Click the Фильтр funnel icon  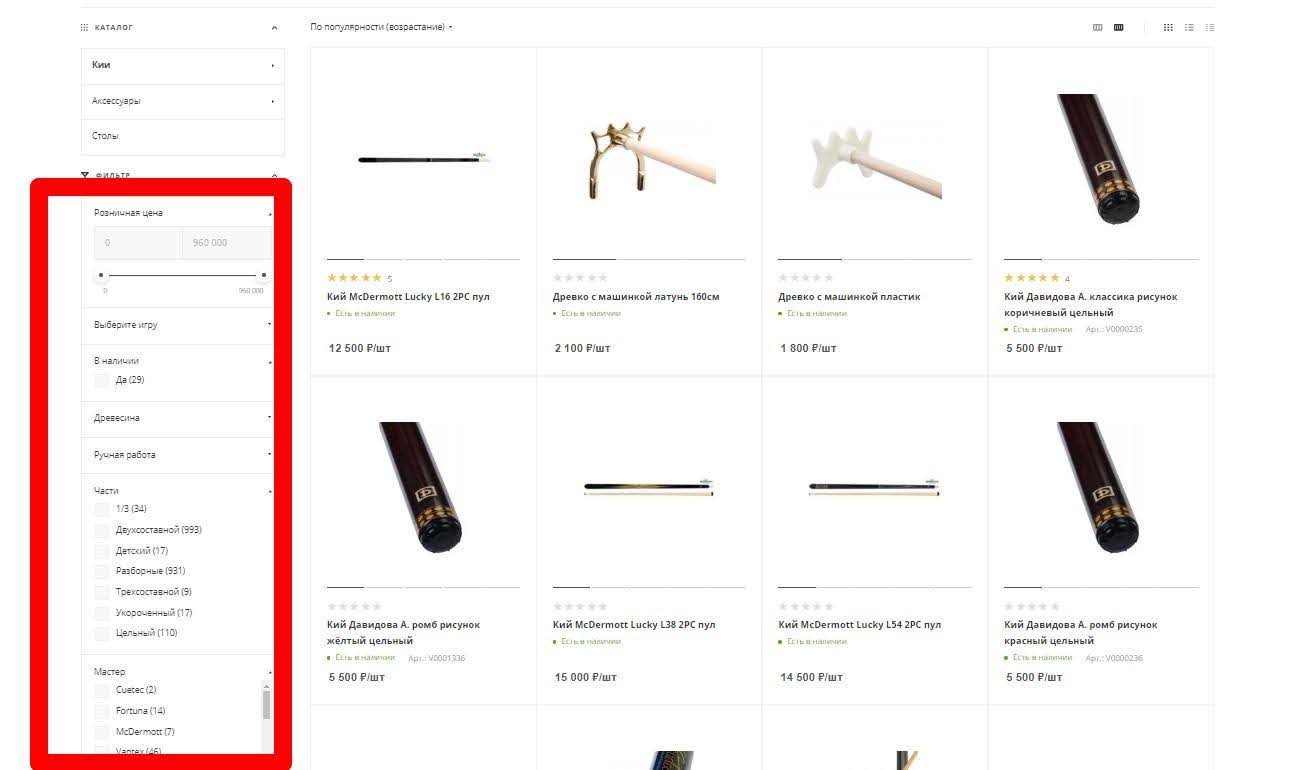pos(85,176)
